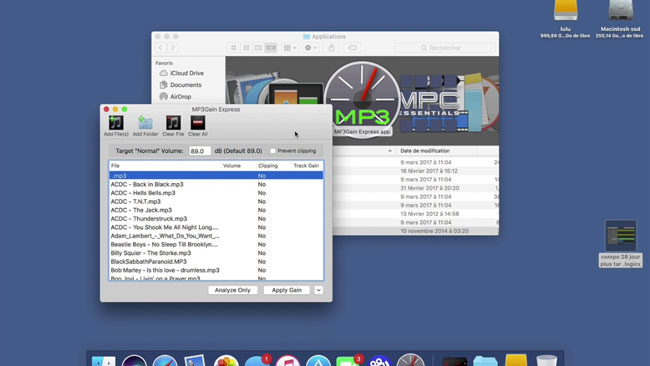Image resolution: width=650 pixels, height=366 pixels.
Task: Select 'ACDC - T.N.T.mp3' in the list
Action: pyautogui.click(x=216, y=201)
